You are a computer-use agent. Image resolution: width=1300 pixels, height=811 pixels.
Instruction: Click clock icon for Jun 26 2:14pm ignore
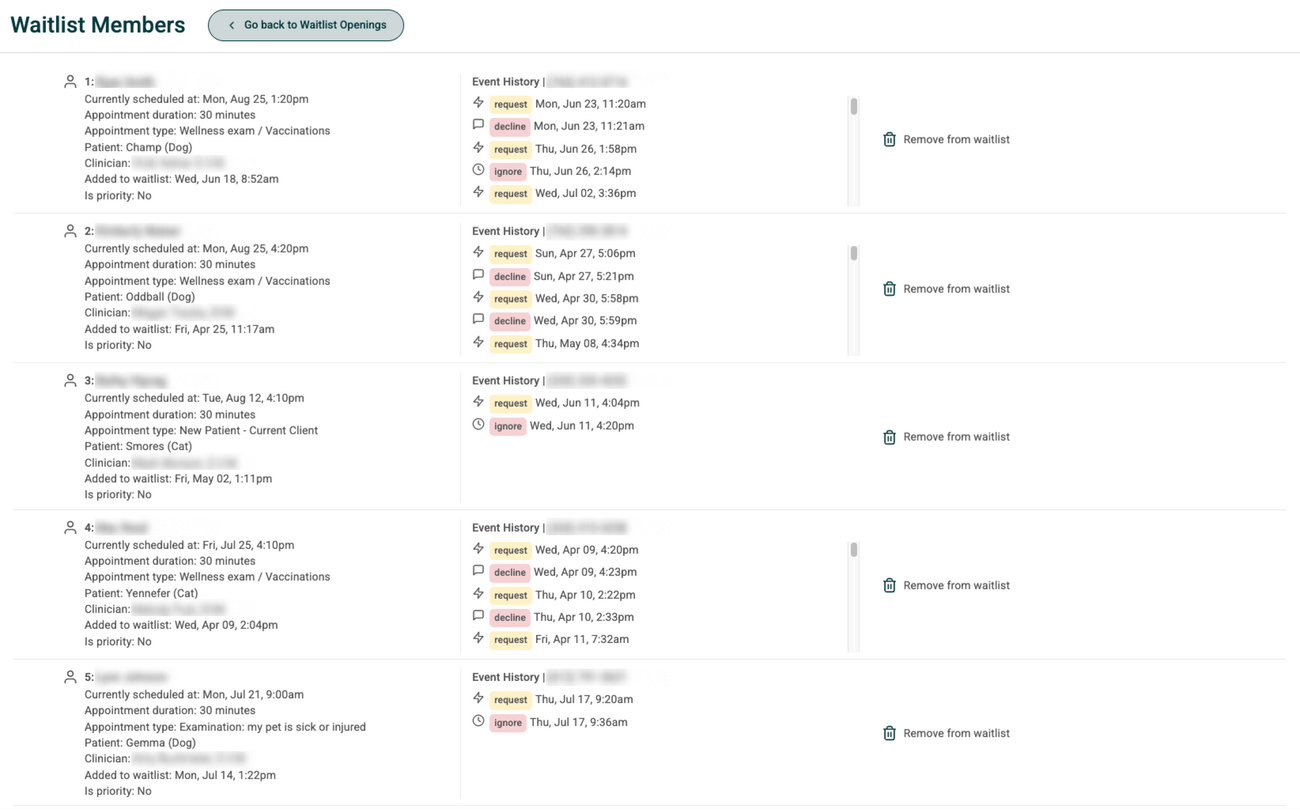pos(478,170)
